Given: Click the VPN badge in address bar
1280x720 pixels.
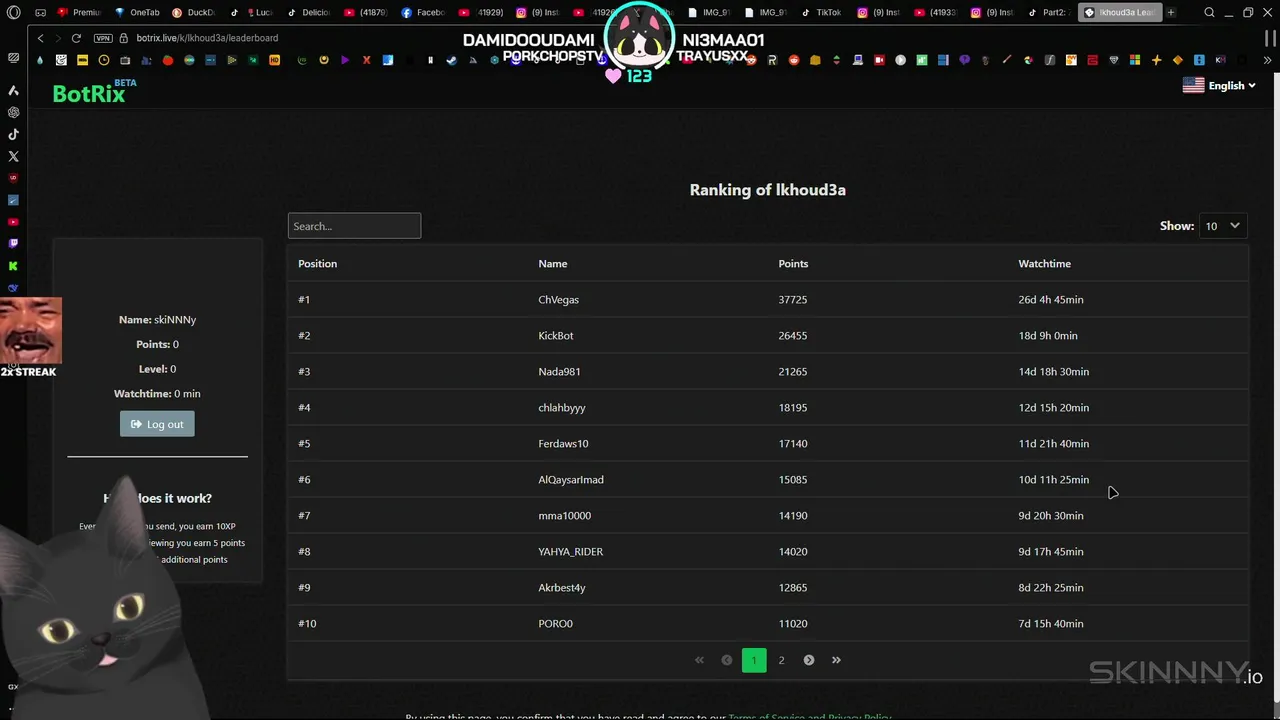Looking at the screenshot, I should (x=103, y=38).
